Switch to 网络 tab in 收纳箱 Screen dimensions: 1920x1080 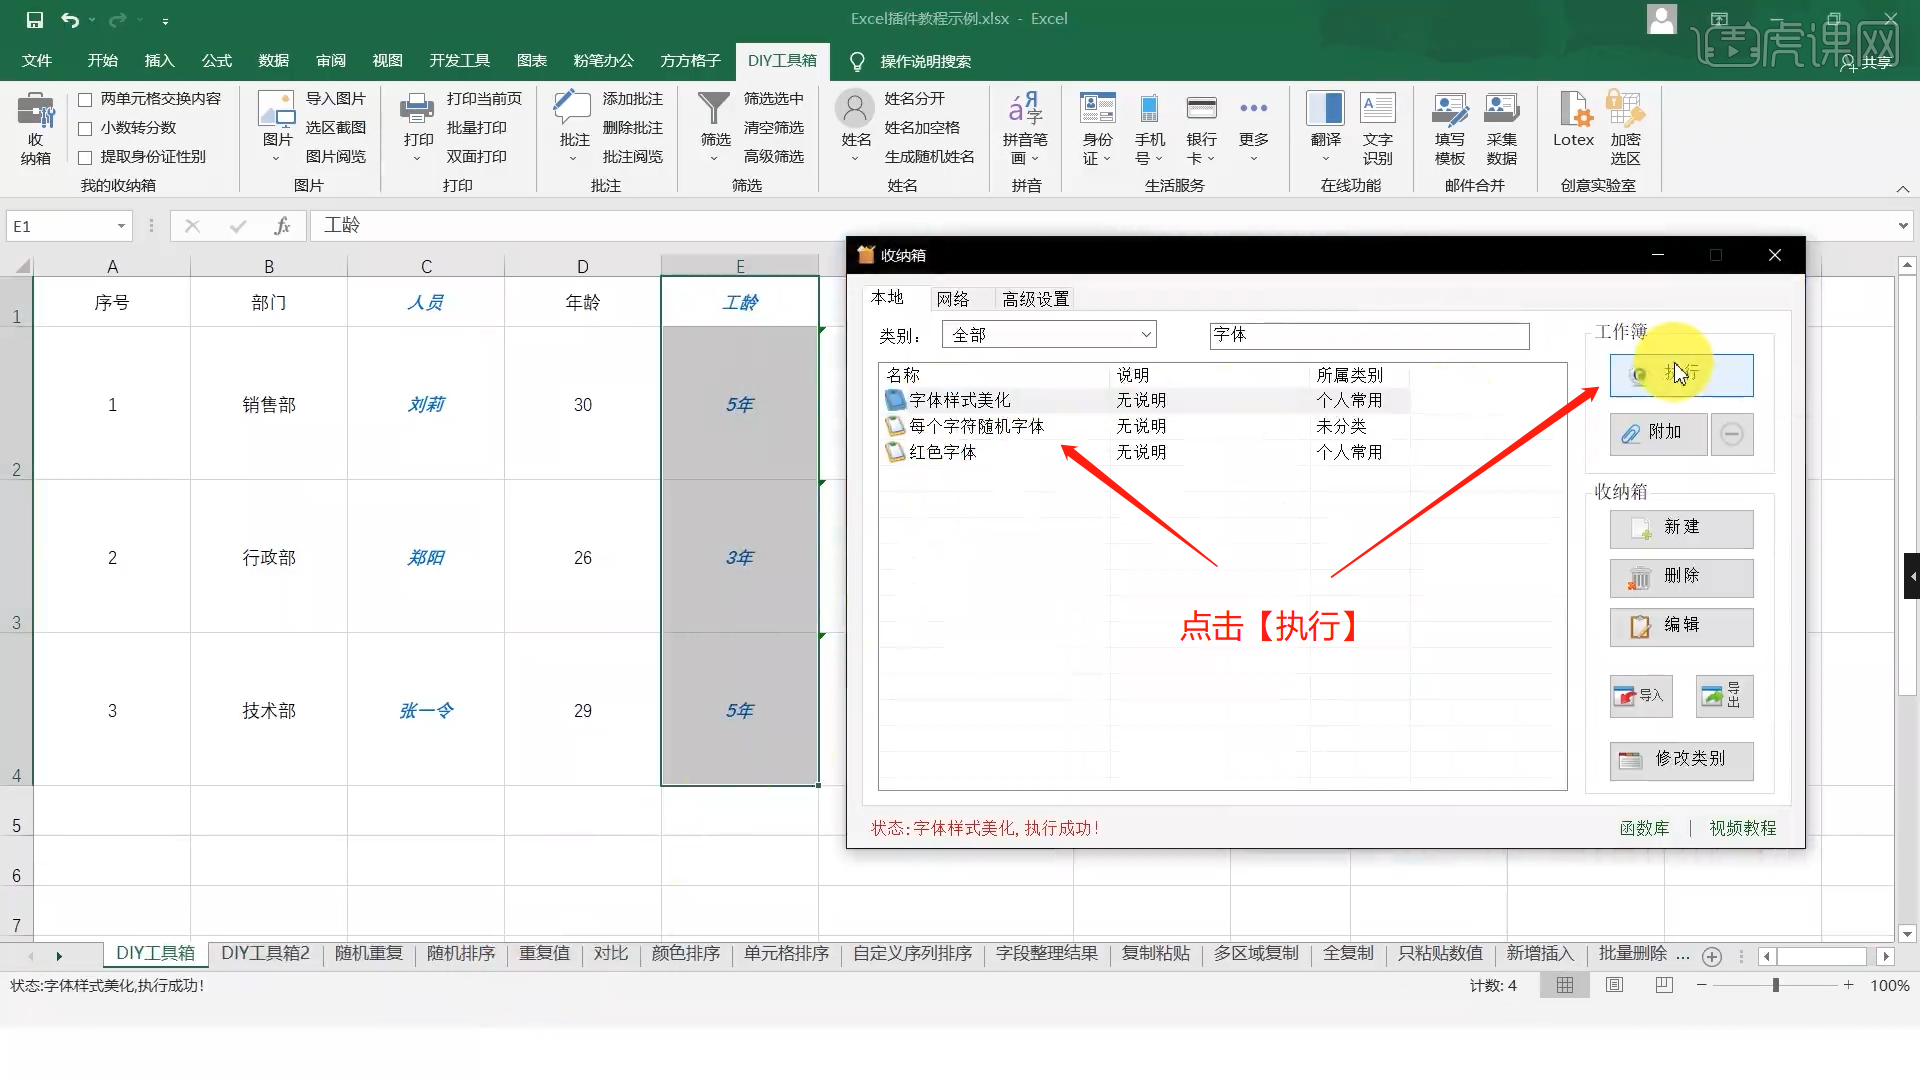(x=953, y=299)
